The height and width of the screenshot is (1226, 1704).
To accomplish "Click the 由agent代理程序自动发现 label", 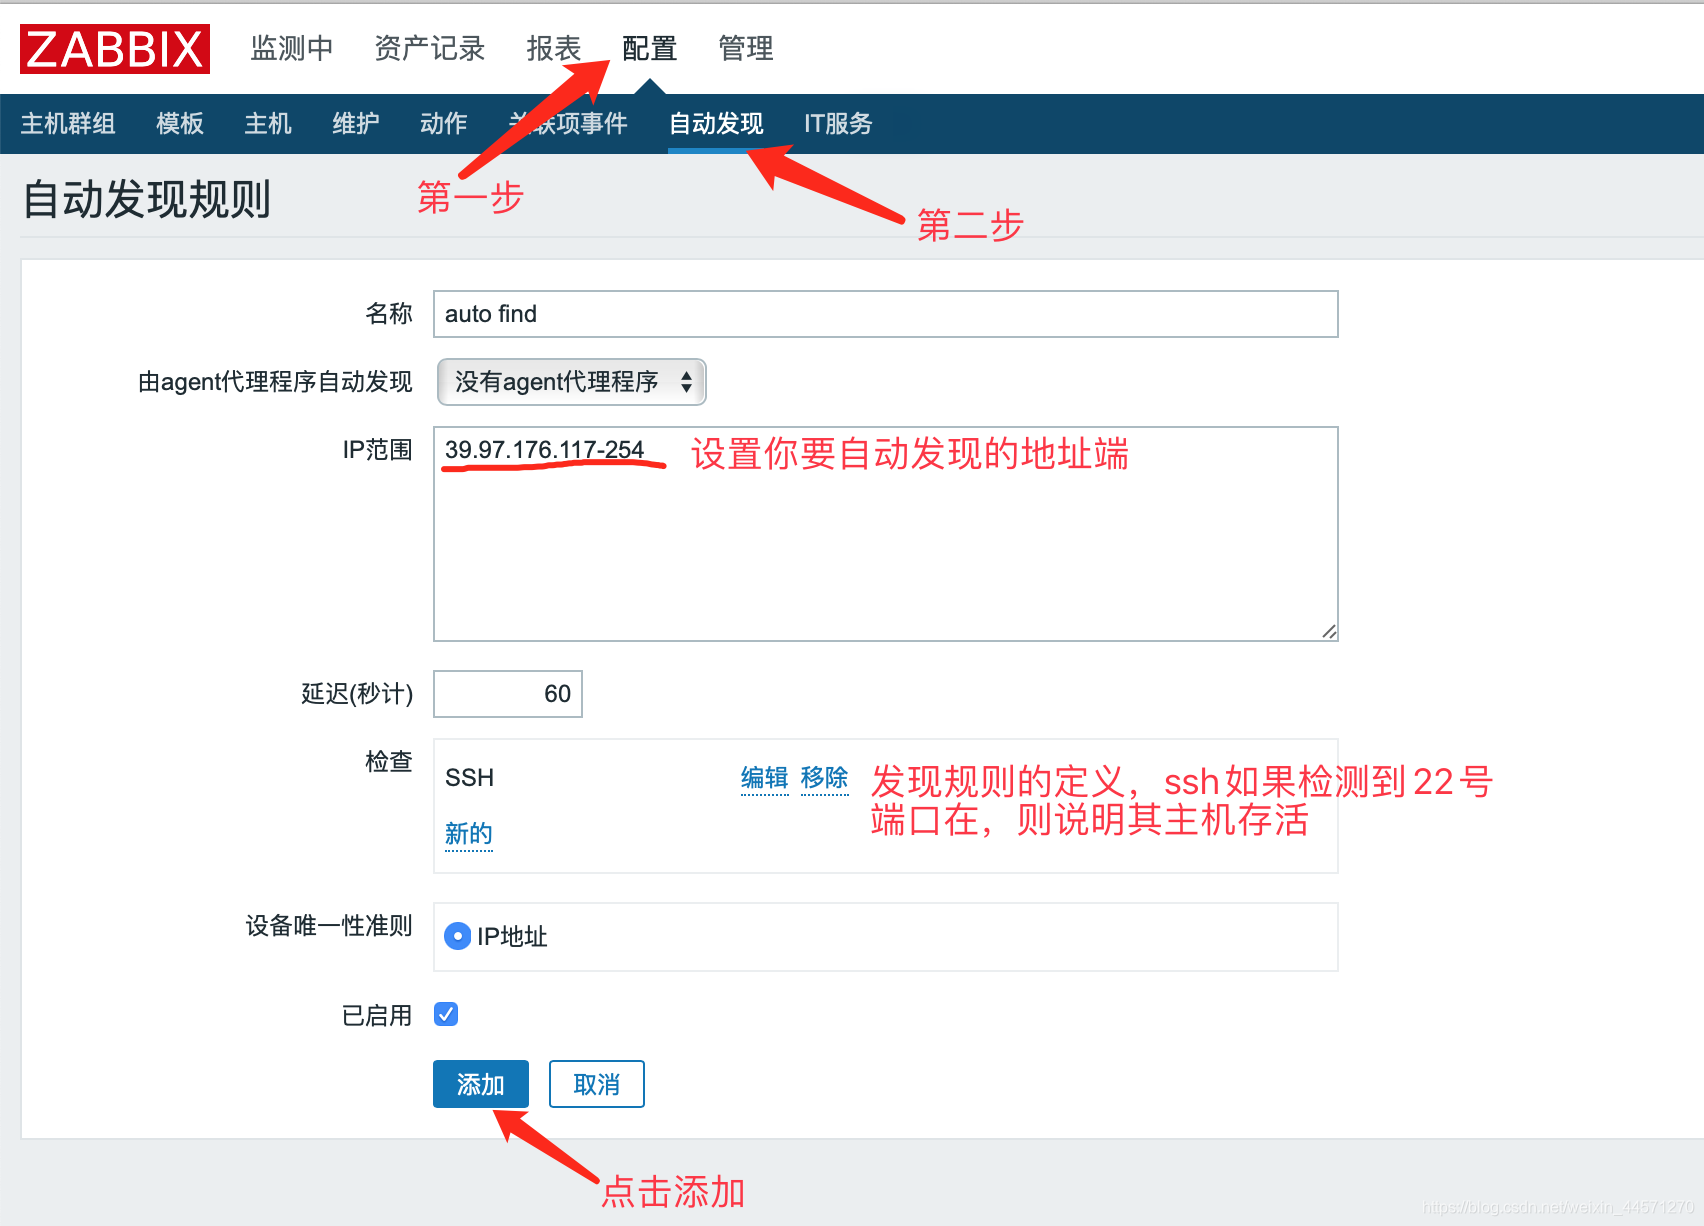I will coord(275,382).
